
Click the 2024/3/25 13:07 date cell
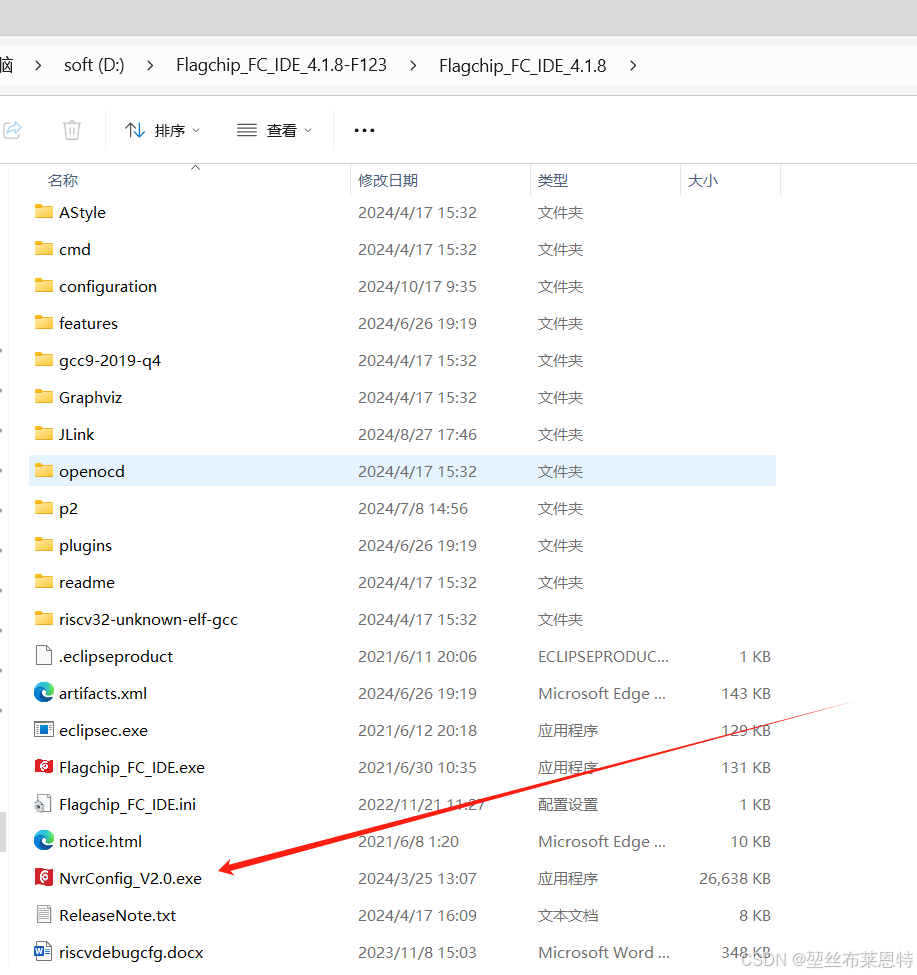point(417,879)
